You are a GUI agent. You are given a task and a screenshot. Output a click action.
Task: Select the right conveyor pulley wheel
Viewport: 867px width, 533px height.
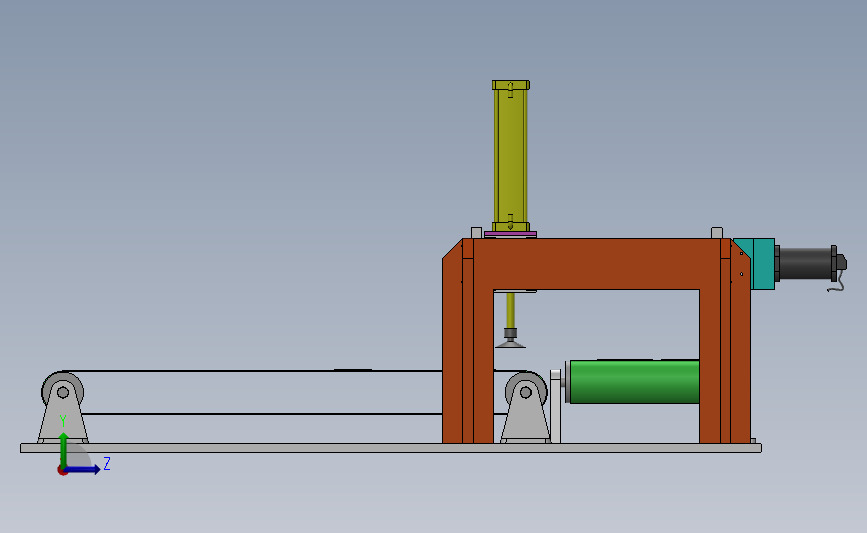pos(526,391)
